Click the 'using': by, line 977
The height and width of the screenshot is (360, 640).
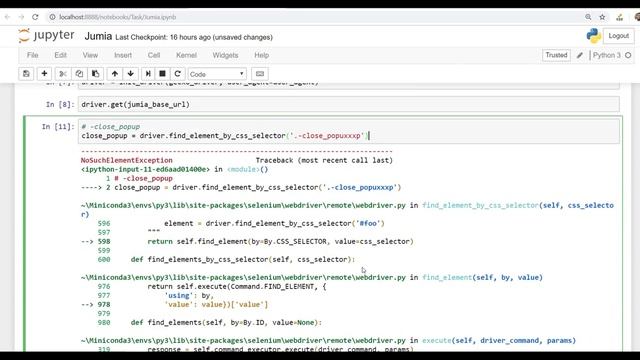(189, 296)
